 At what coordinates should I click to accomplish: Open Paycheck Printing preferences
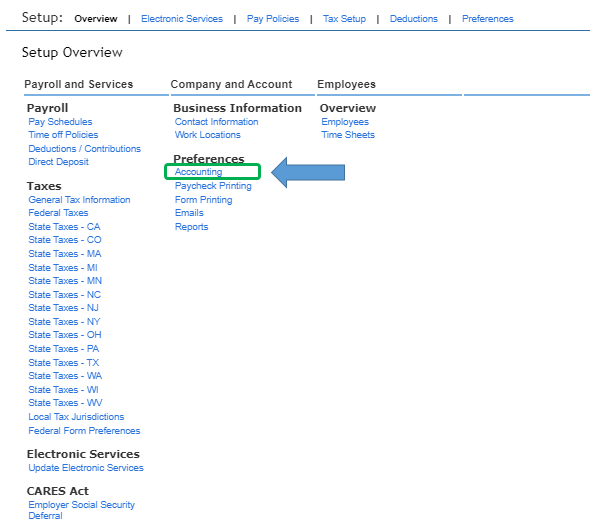tap(213, 186)
